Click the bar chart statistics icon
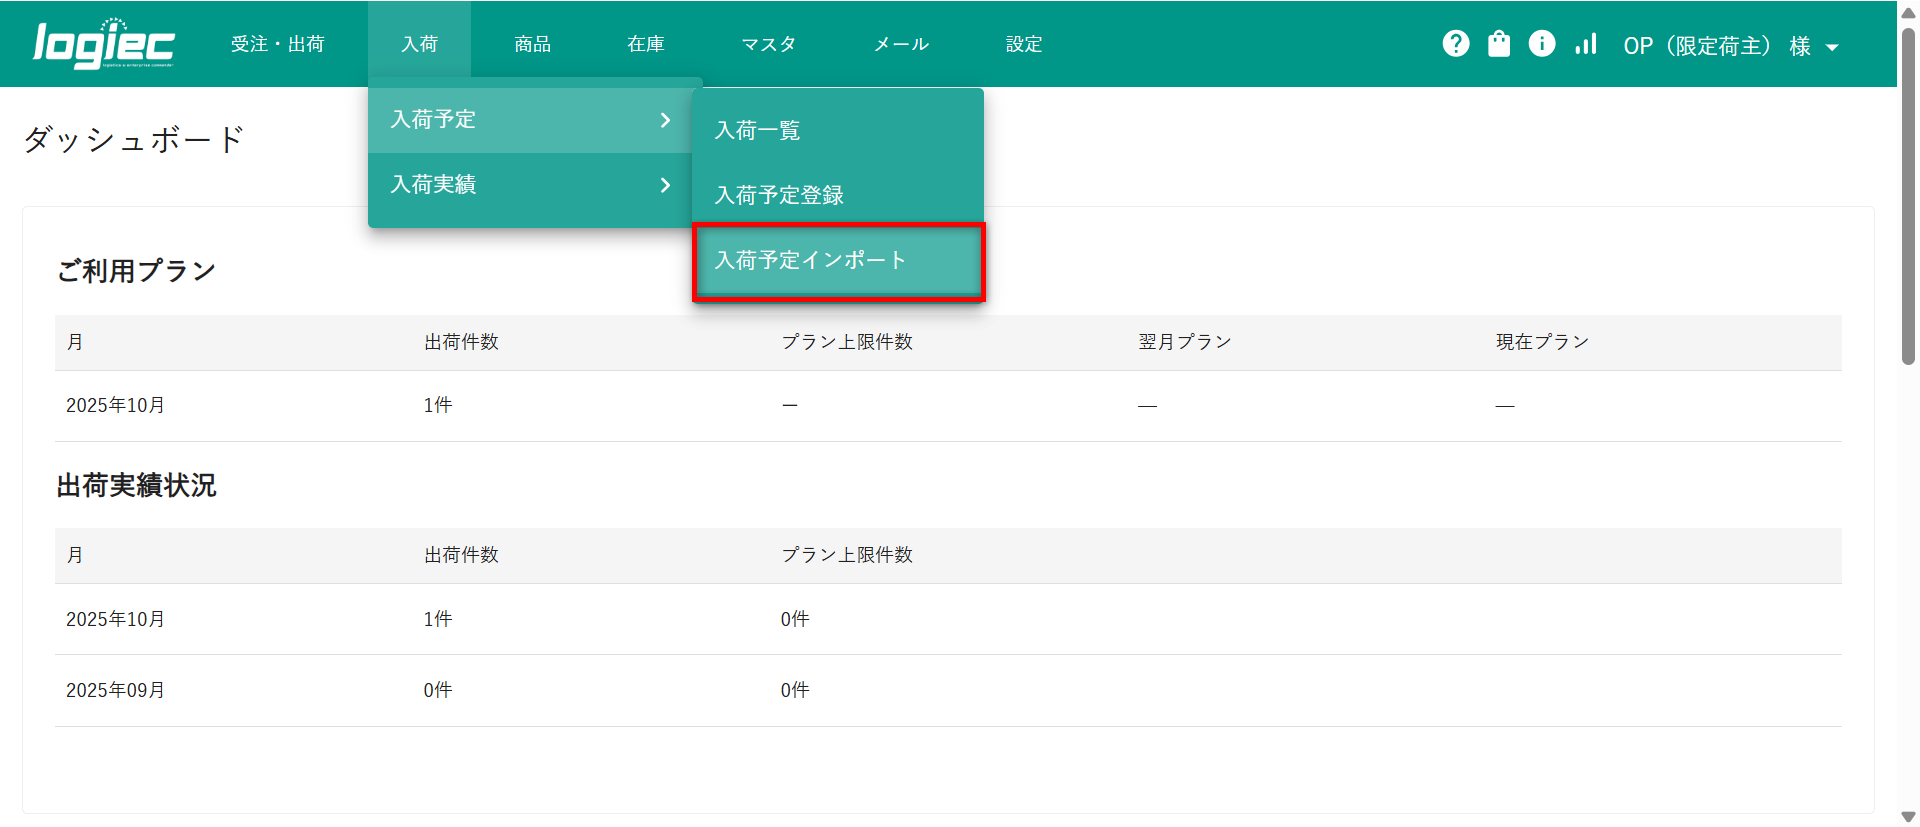This screenshot has height=827, width=1920. tap(1586, 44)
